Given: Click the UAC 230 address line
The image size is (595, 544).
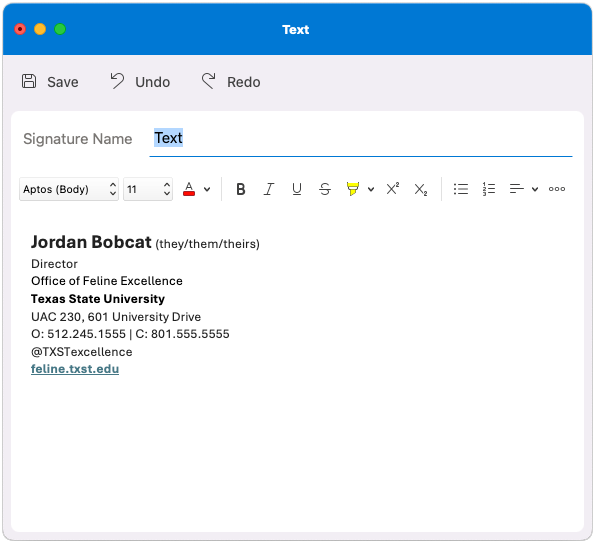Looking at the screenshot, I should point(116,317).
